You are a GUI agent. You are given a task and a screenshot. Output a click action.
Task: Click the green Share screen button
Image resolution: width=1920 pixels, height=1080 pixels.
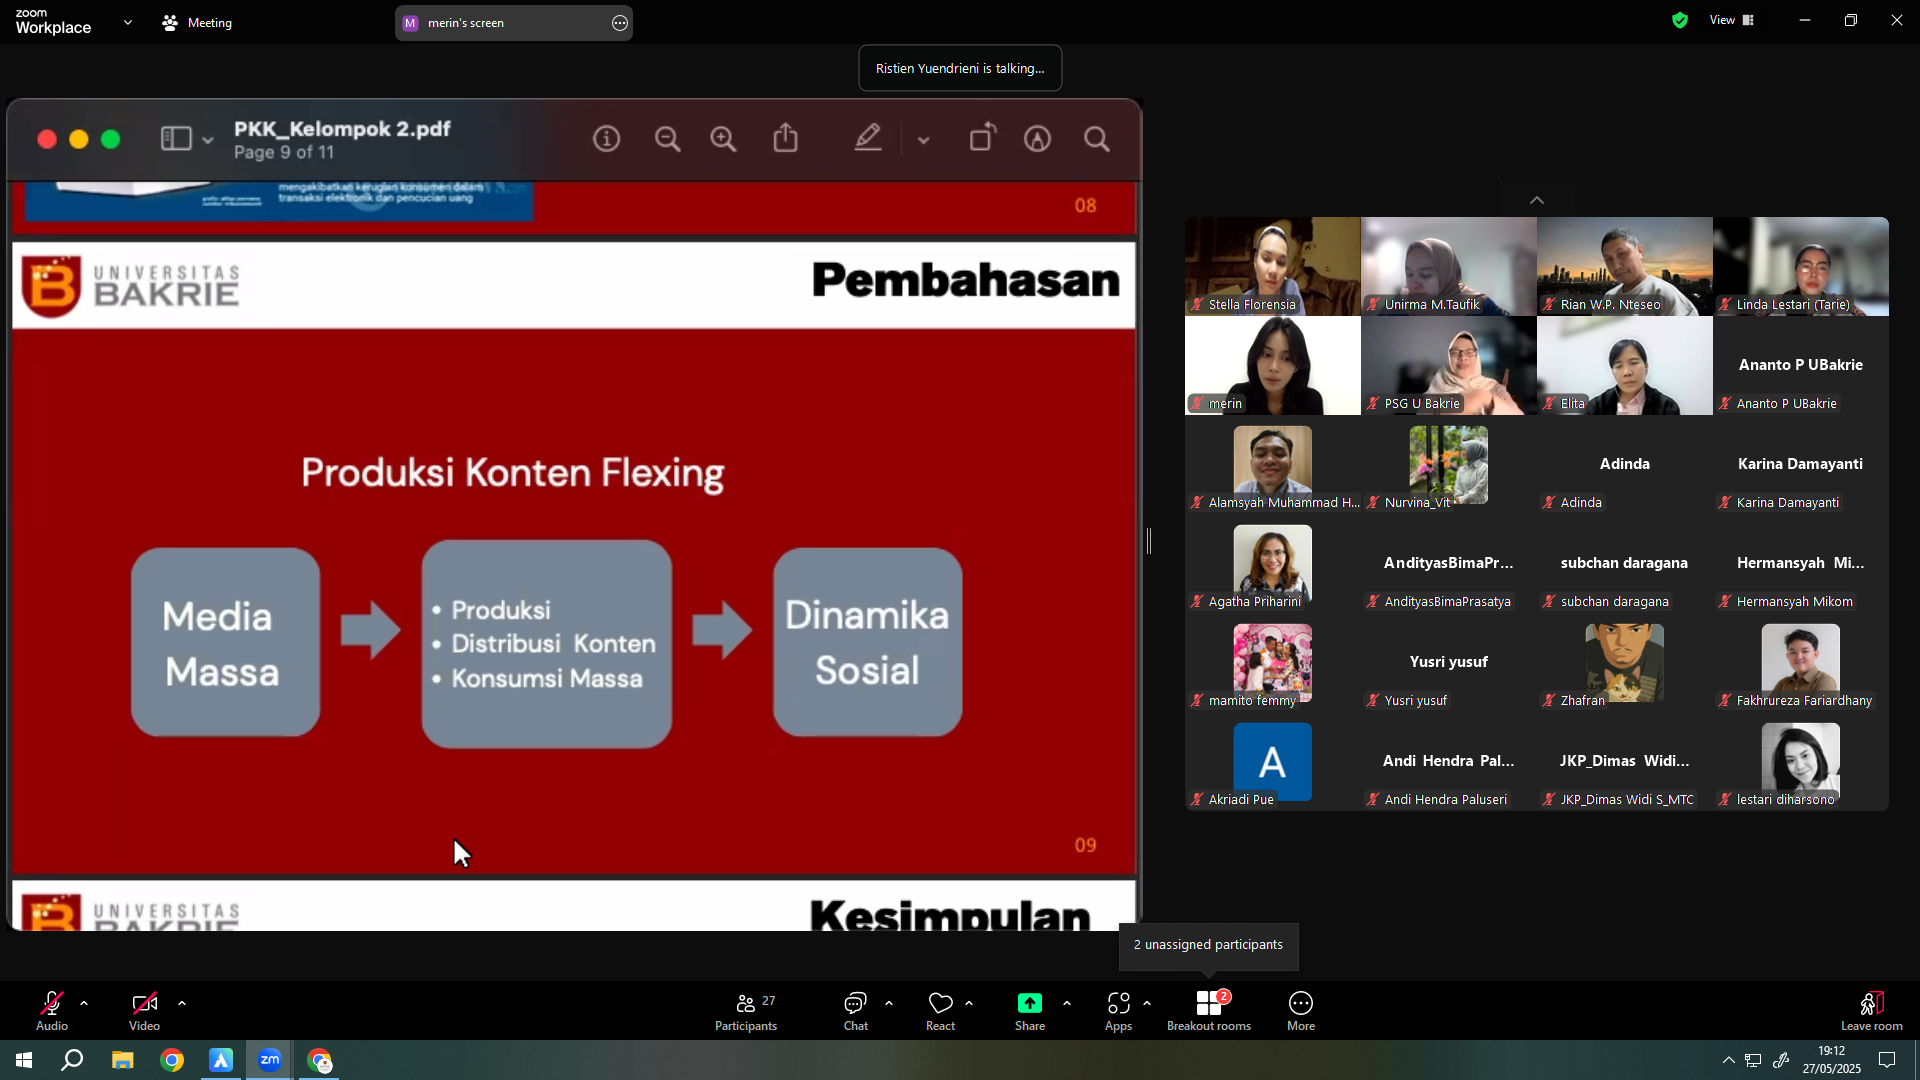(x=1030, y=1011)
